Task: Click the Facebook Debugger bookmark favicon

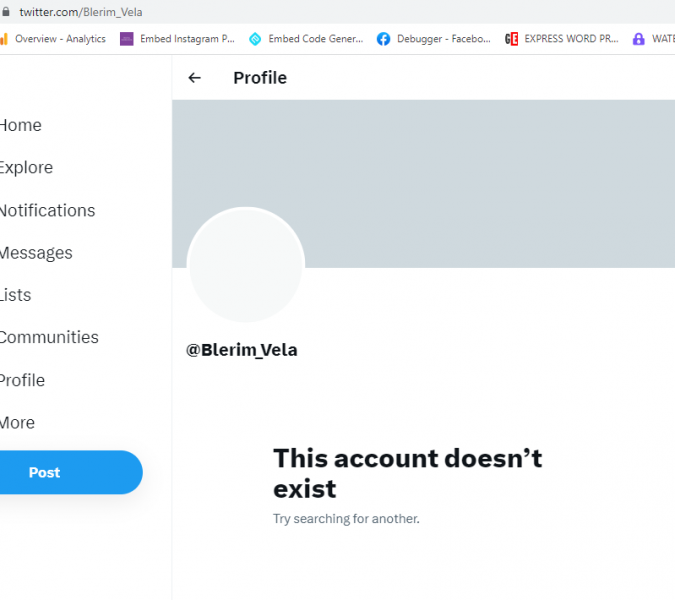Action: [383, 39]
